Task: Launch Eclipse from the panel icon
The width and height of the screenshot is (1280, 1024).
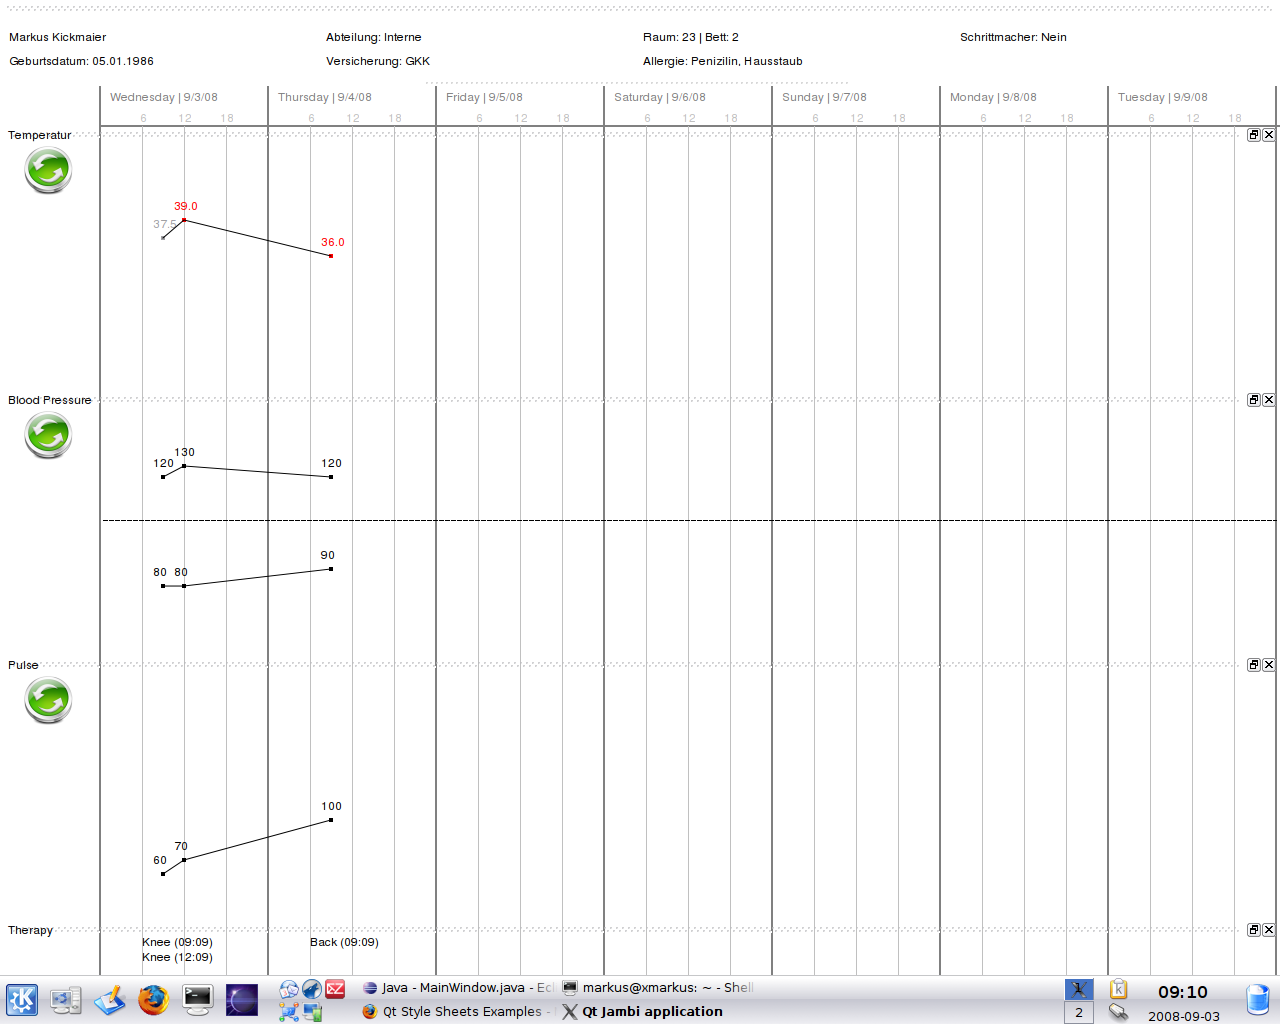Action: [x=241, y=999]
